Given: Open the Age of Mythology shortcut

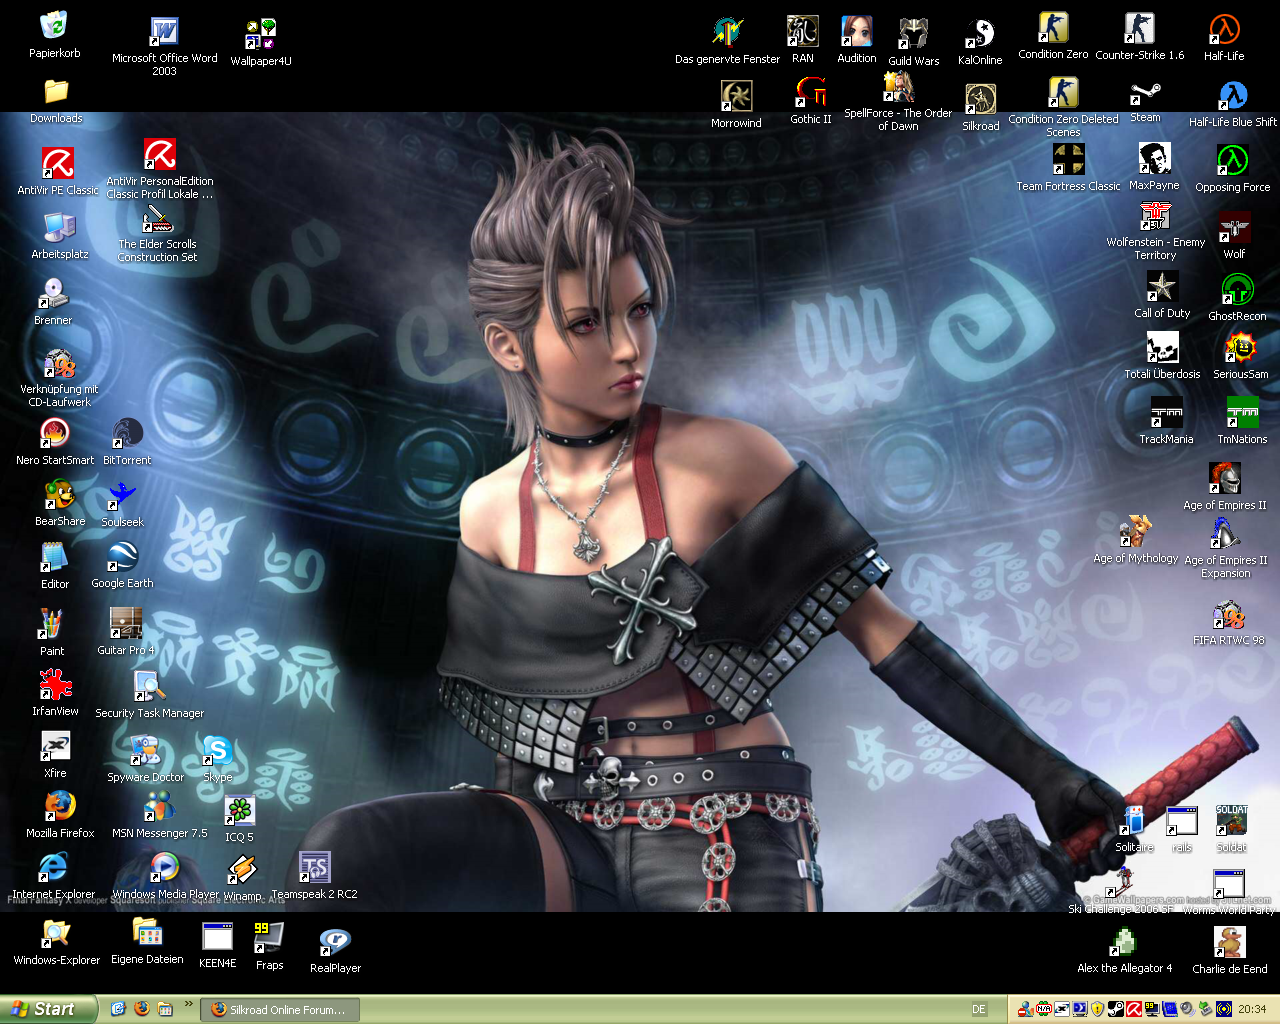Looking at the screenshot, I should pyautogui.click(x=1135, y=533).
